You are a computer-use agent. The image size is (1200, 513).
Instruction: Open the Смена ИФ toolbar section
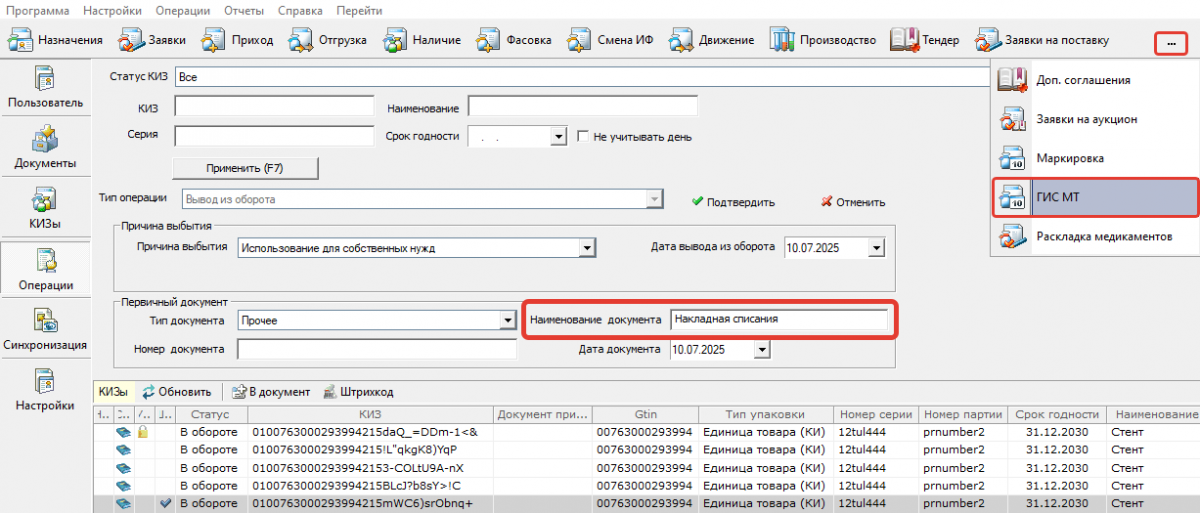(x=611, y=40)
